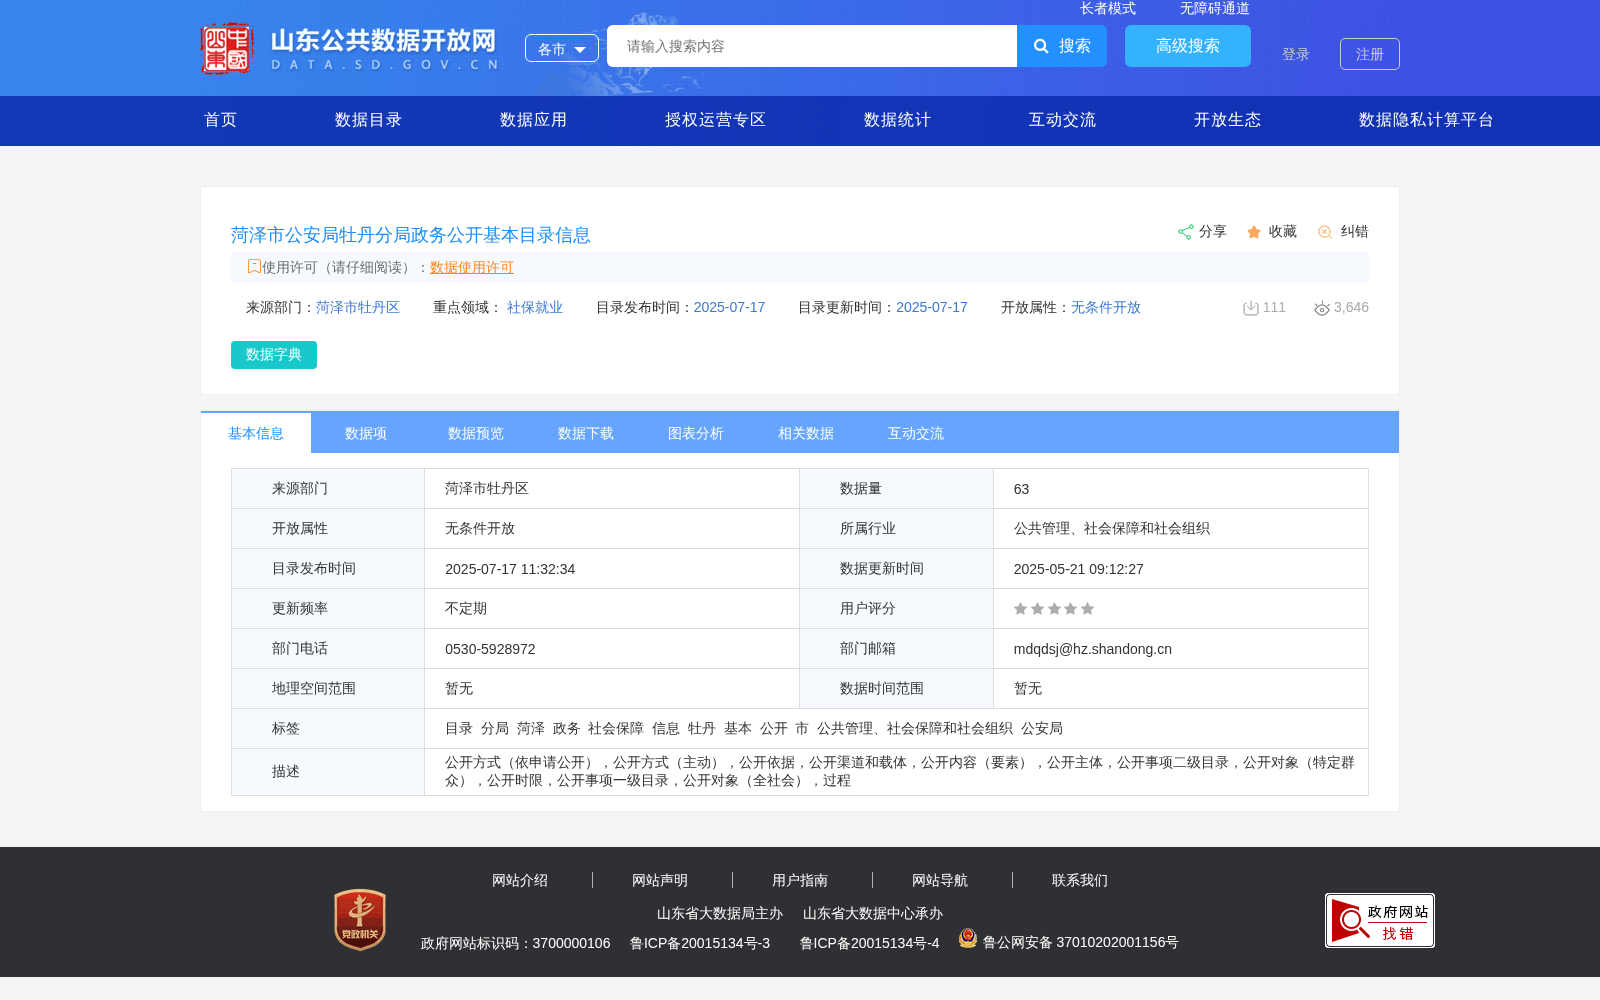Switch to the 数据预览 tab
Image resolution: width=1600 pixels, height=1000 pixels.
pyautogui.click(x=476, y=433)
